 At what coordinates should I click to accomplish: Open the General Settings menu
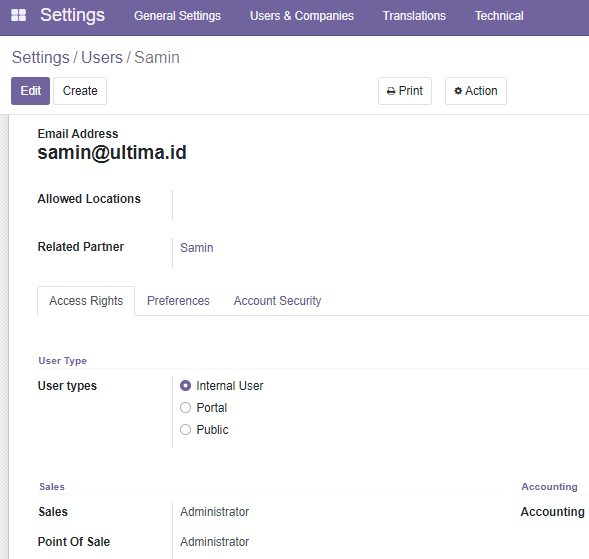click(x=178, y=16)
